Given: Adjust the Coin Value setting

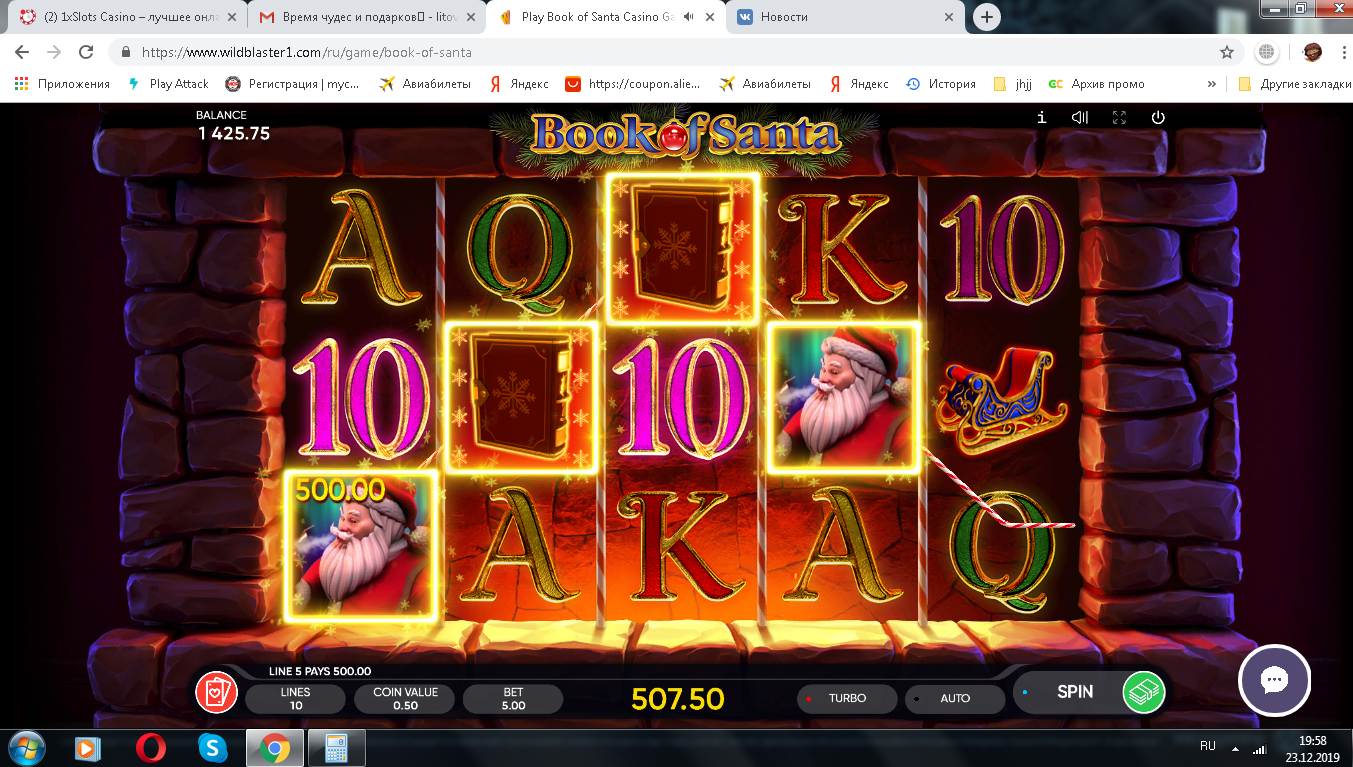Looking at the screenshot, I should point(405,698).
